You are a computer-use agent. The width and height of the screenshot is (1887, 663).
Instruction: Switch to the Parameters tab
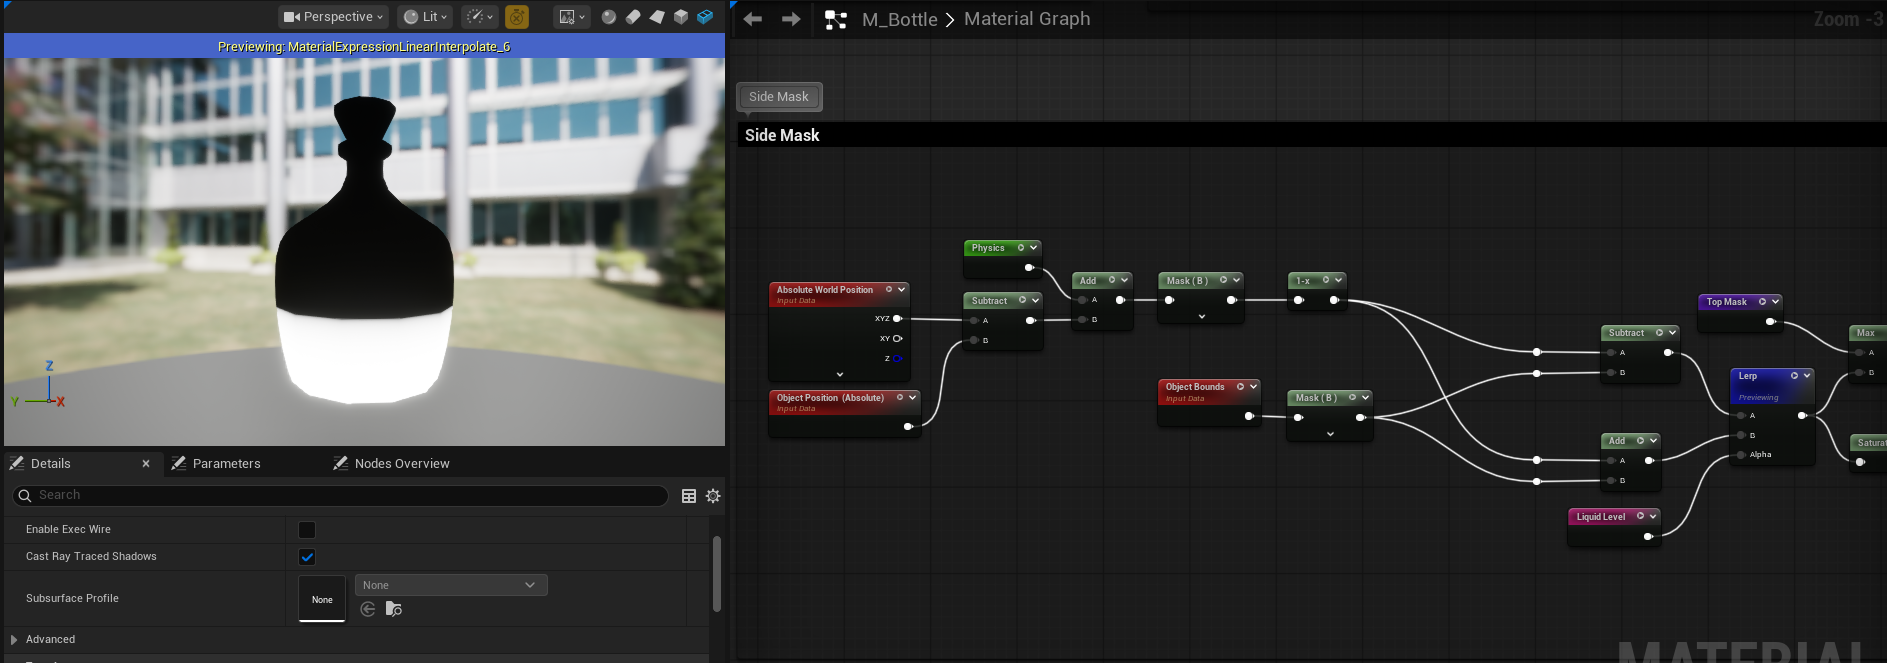[226, 464]
